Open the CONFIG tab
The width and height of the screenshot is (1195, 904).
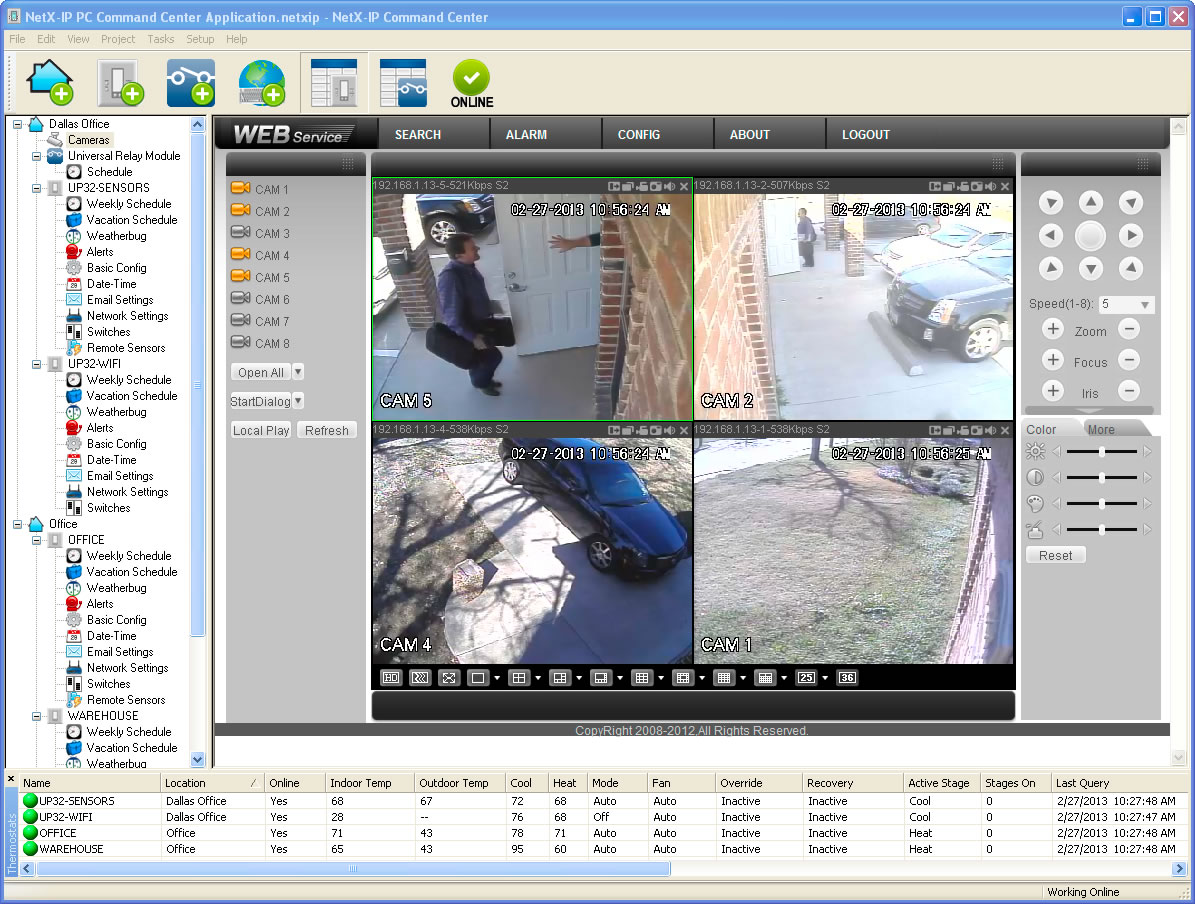coord(639,134)
